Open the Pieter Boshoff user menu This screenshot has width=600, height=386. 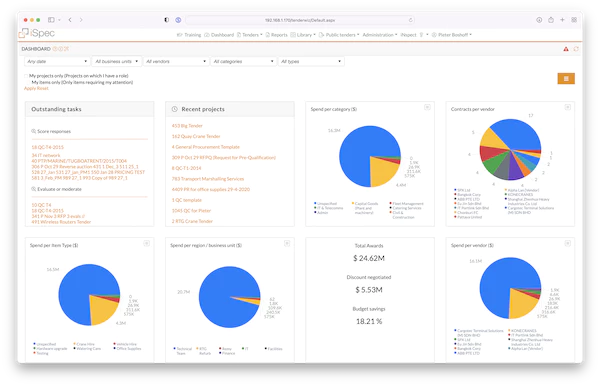point(452,35)
